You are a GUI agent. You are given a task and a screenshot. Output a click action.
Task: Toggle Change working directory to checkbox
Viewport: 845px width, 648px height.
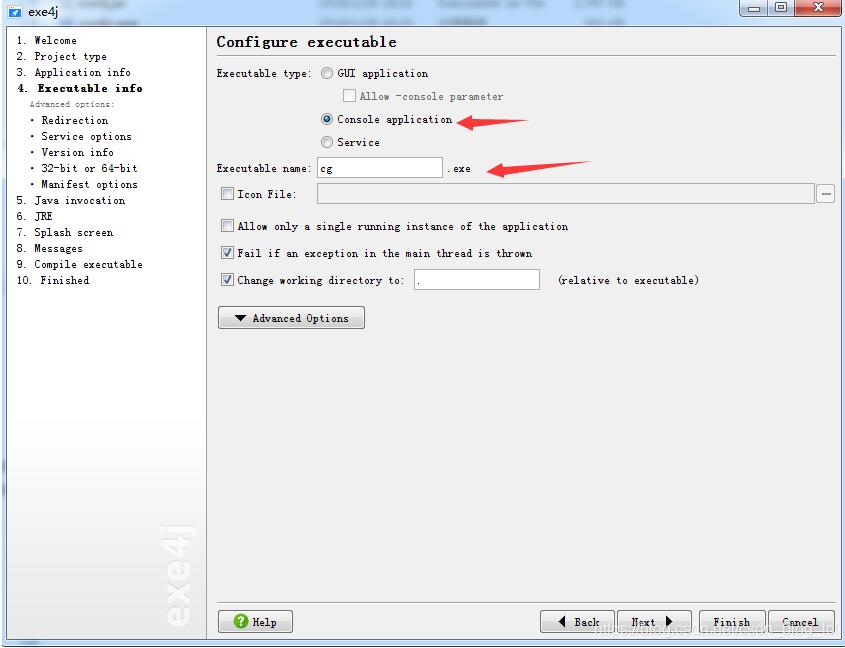coord(227,280)
